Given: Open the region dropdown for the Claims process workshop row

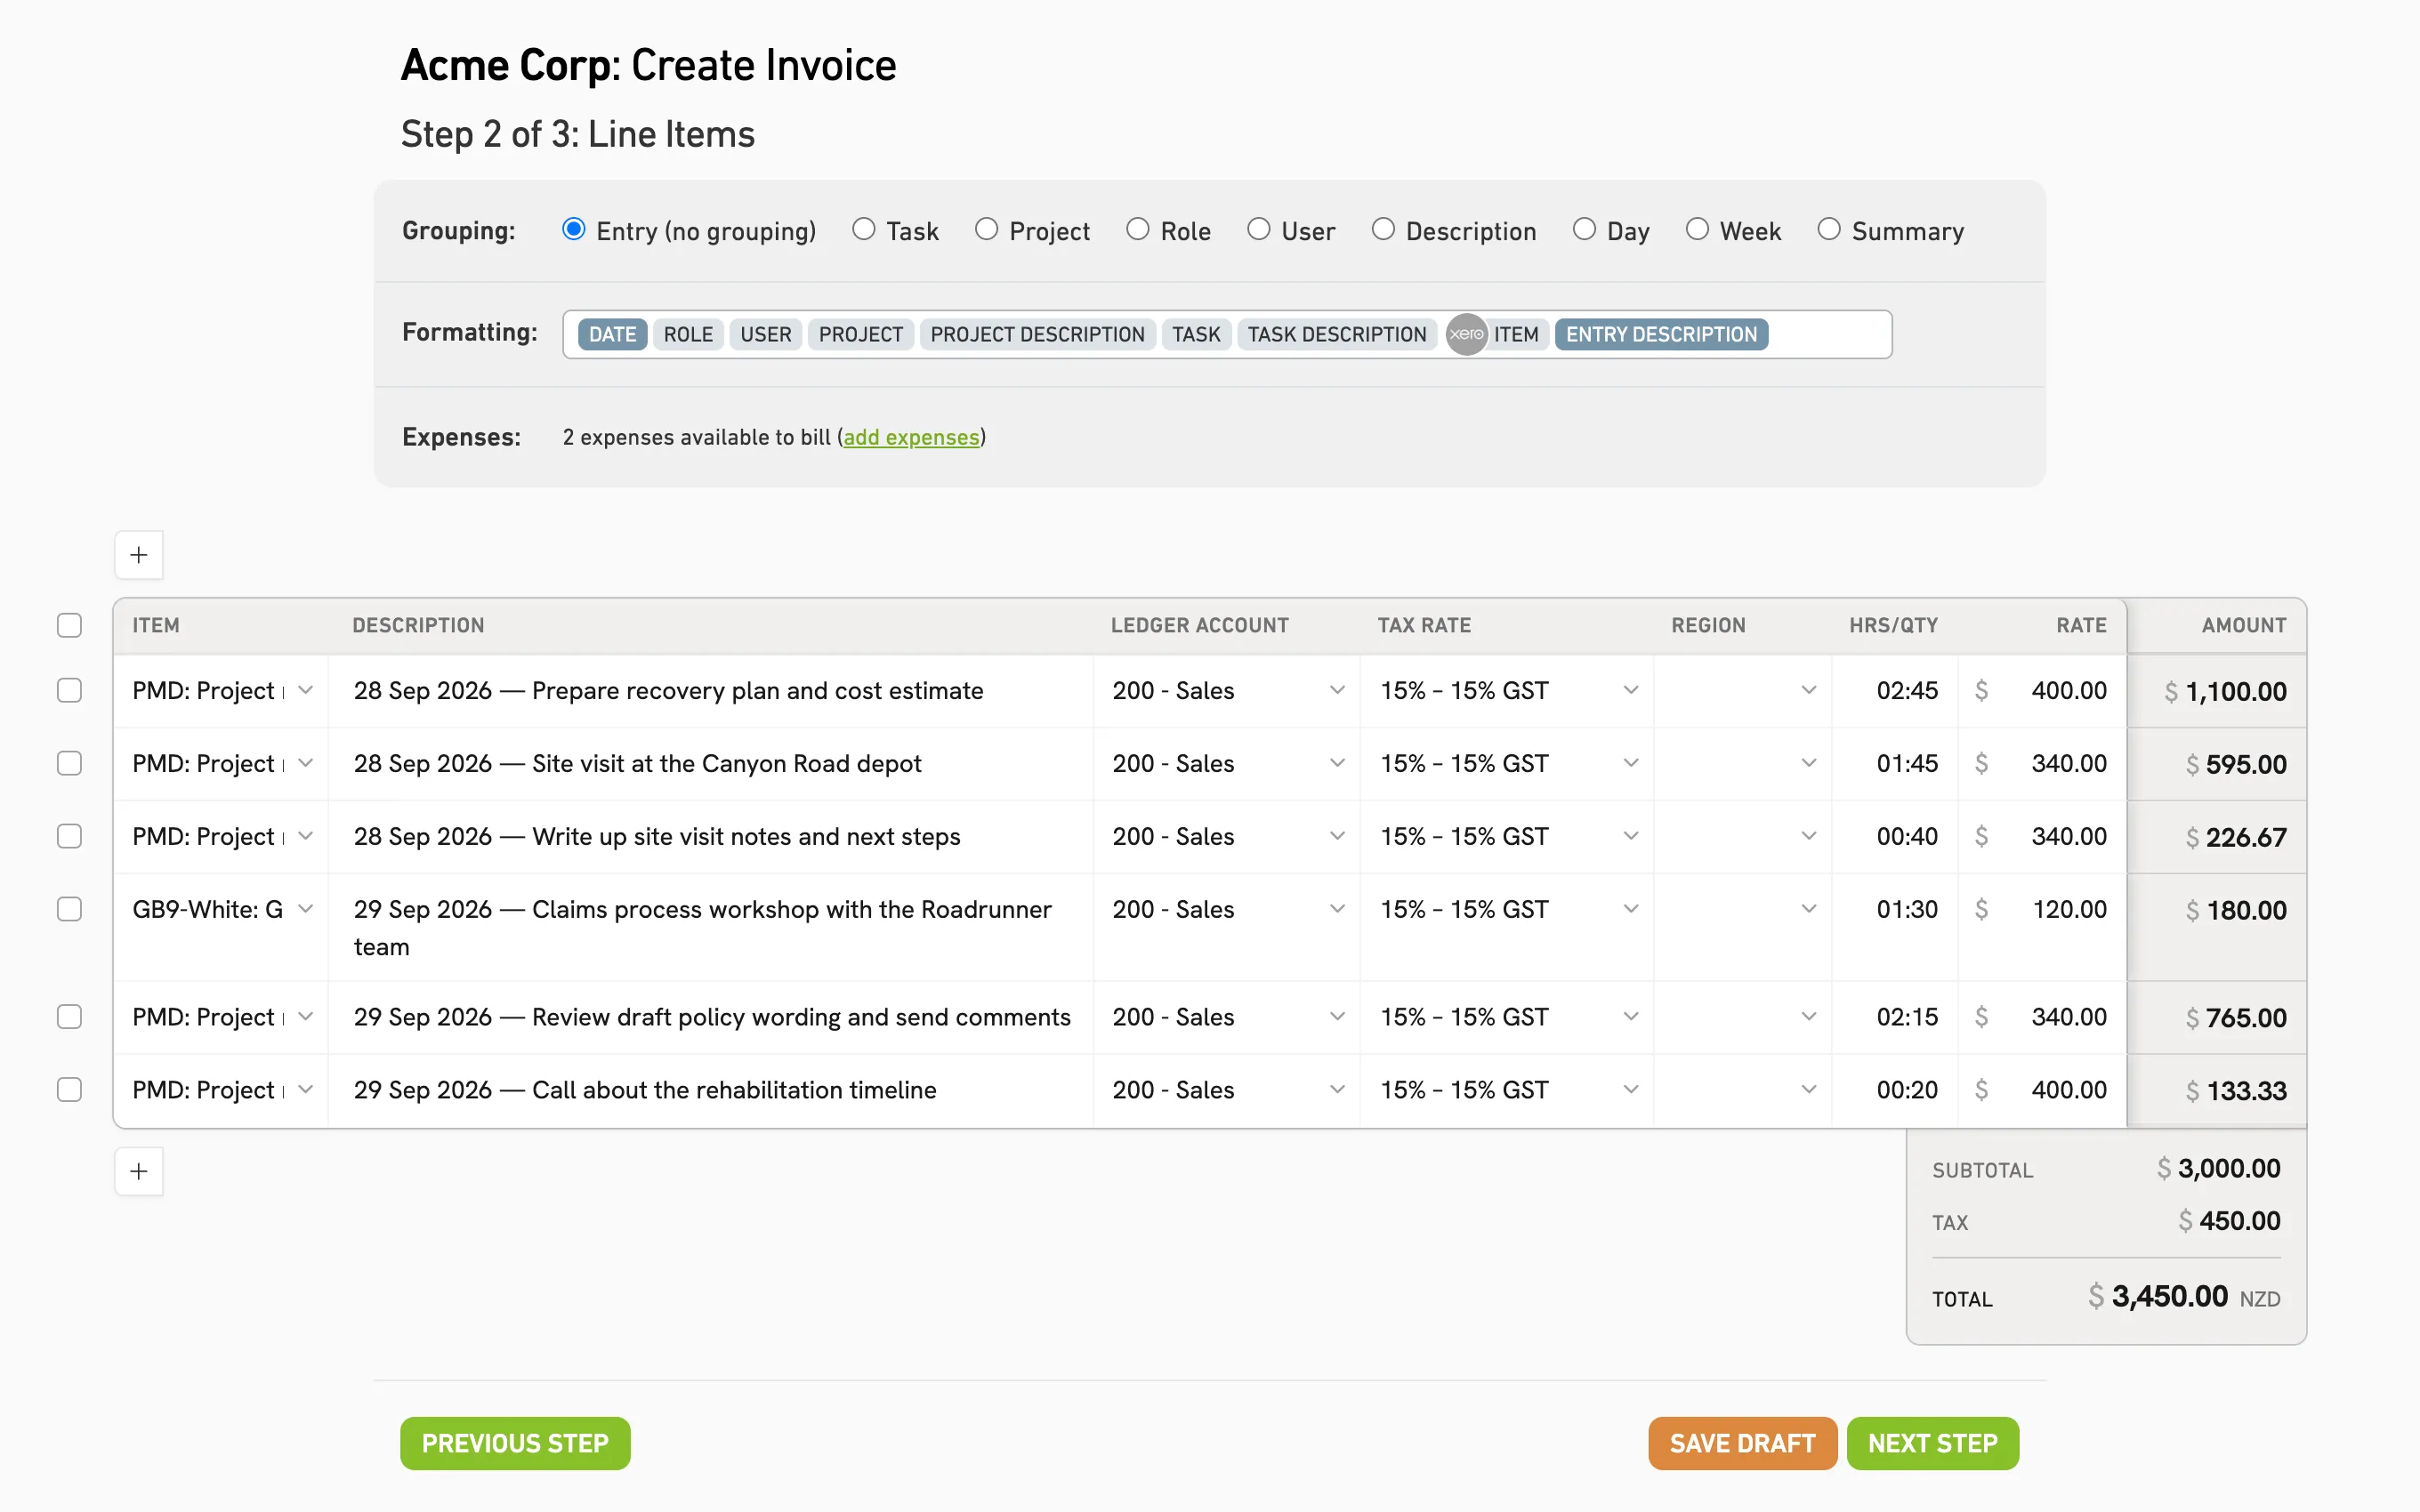Looking at the screenshot, I should pyautogui.click(x=1809, y=910).
